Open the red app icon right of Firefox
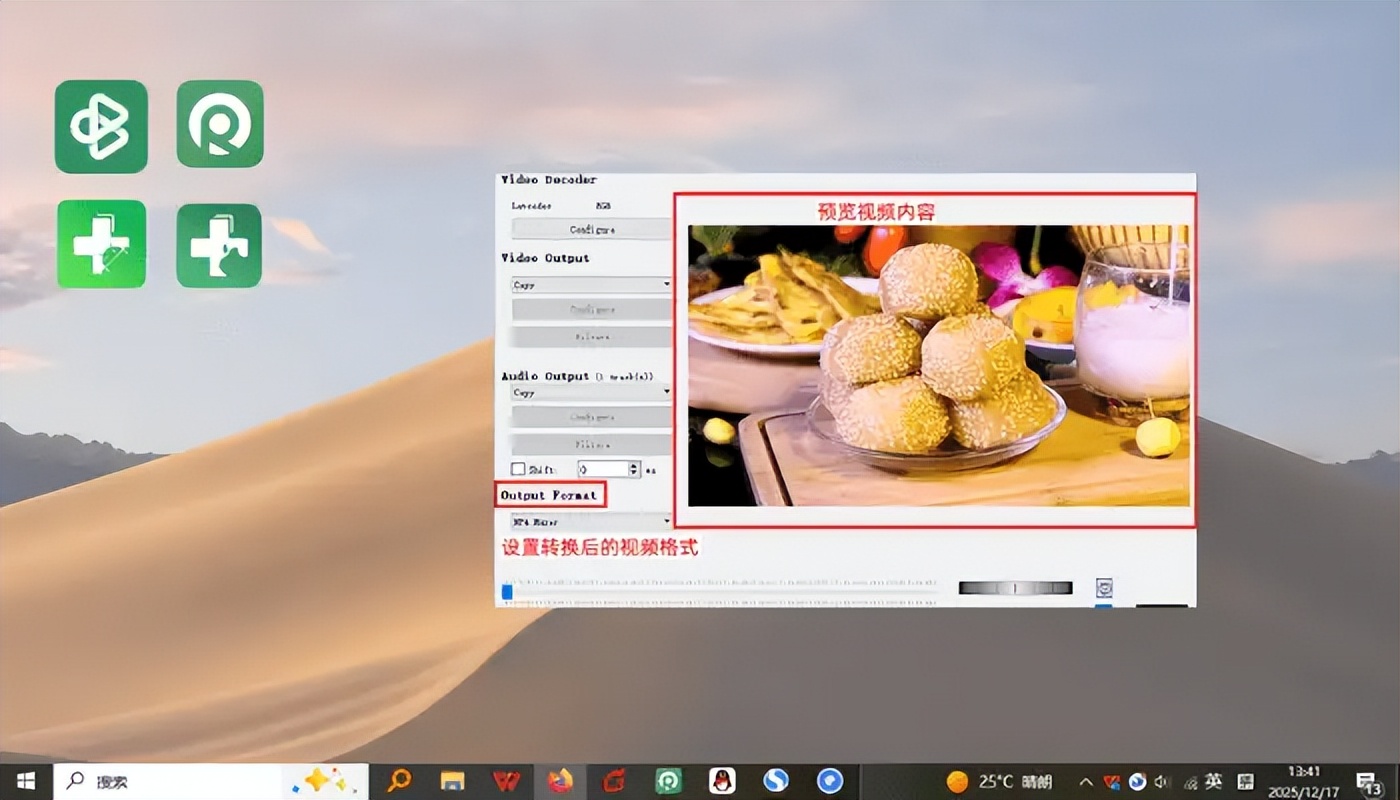The height and width of the screenshot is (800, 1400). pos(613,781)
